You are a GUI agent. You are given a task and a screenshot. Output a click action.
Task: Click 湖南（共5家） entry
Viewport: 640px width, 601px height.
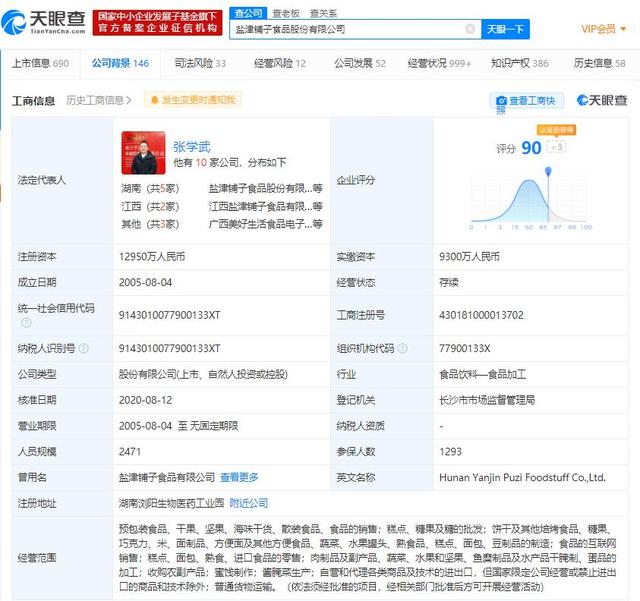point(150,188)
